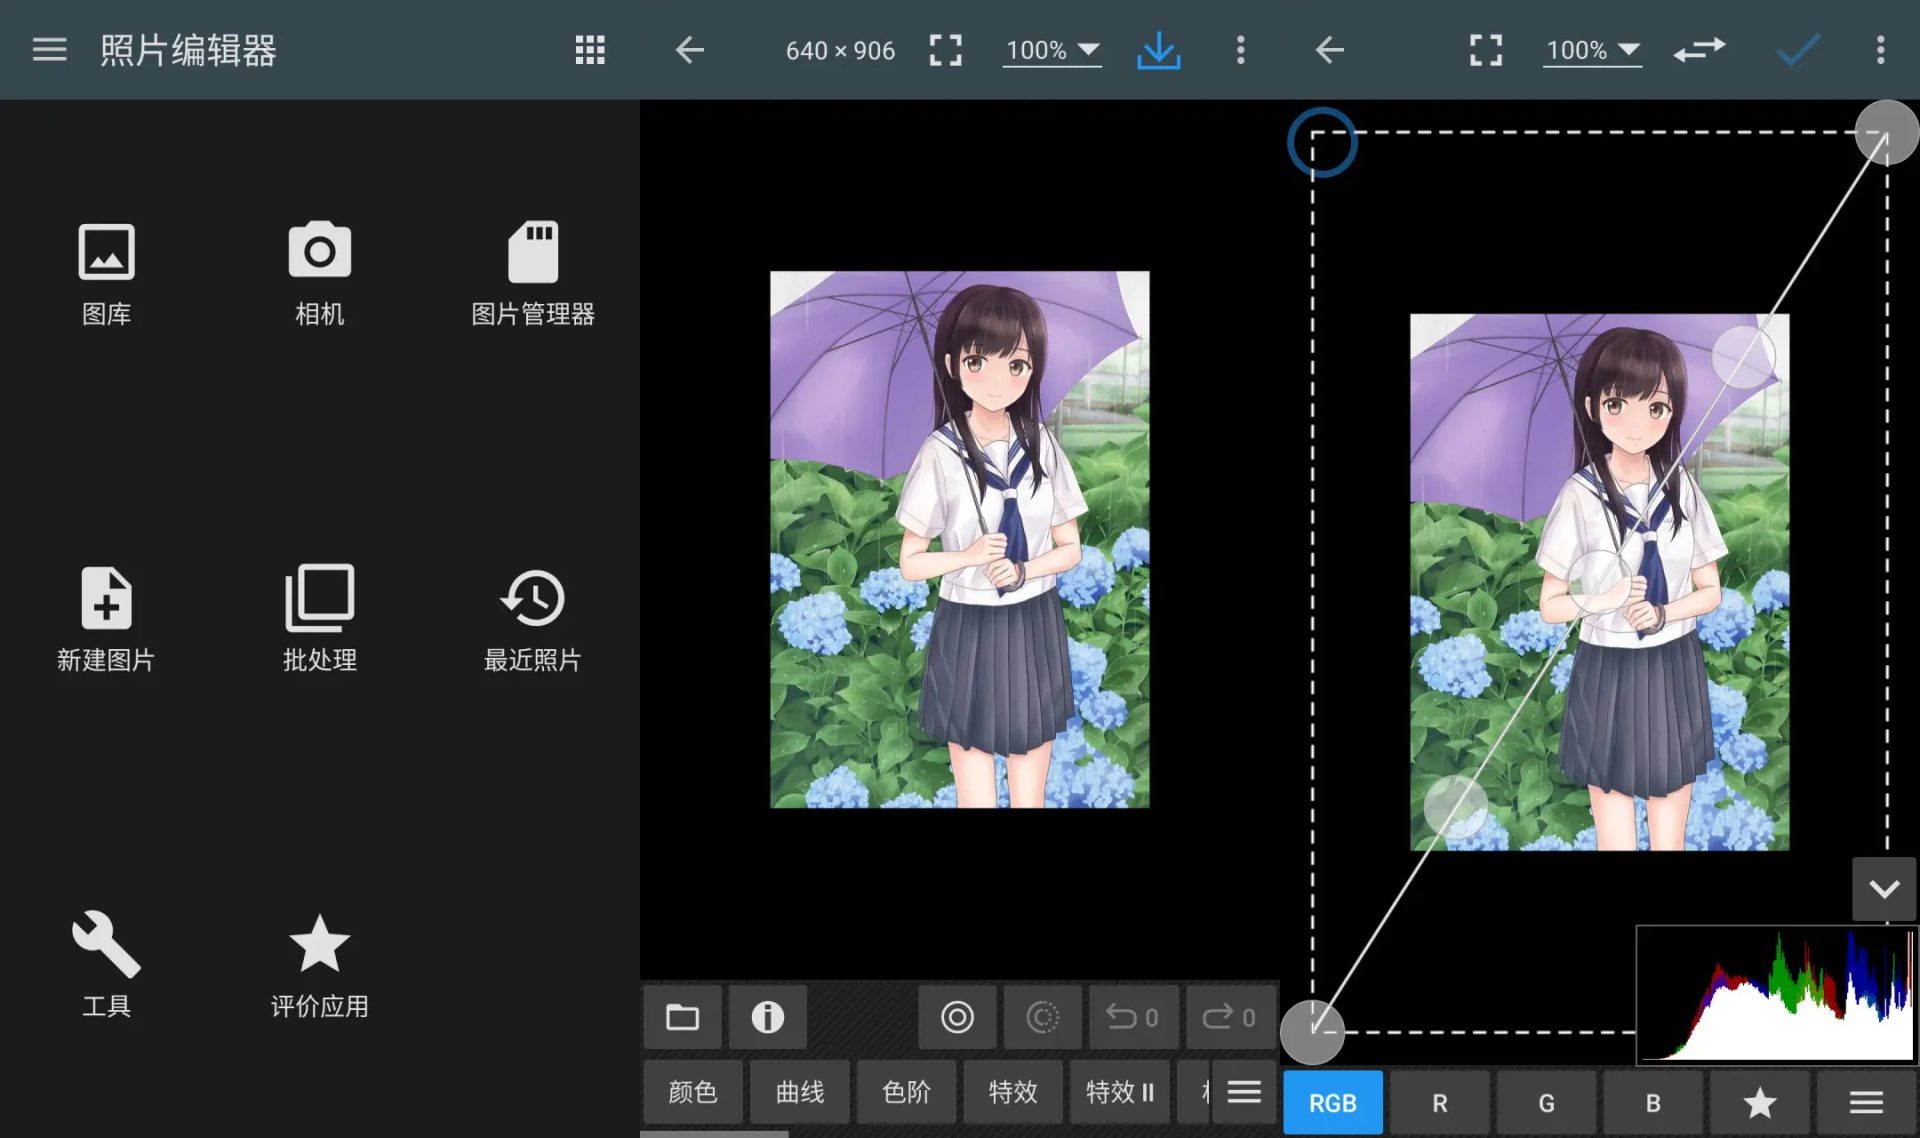Go back from the curves panel
Screen dimensions: 1920x1138
point(1329,49)
